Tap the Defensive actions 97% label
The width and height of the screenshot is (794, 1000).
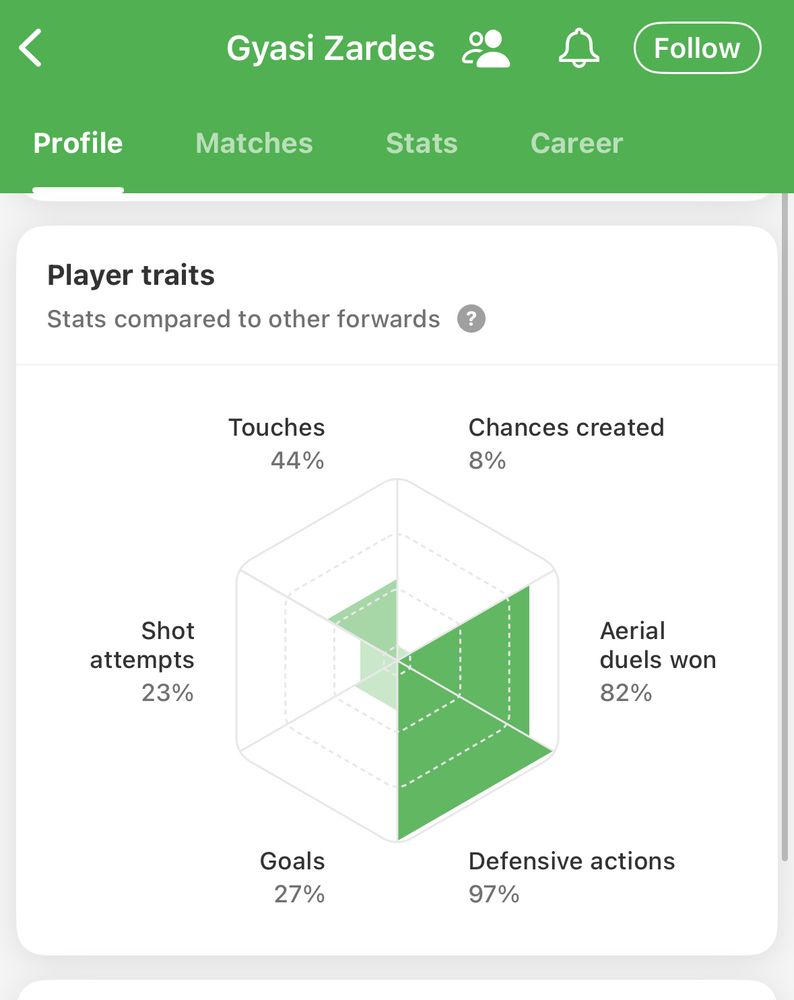(571, 876)
